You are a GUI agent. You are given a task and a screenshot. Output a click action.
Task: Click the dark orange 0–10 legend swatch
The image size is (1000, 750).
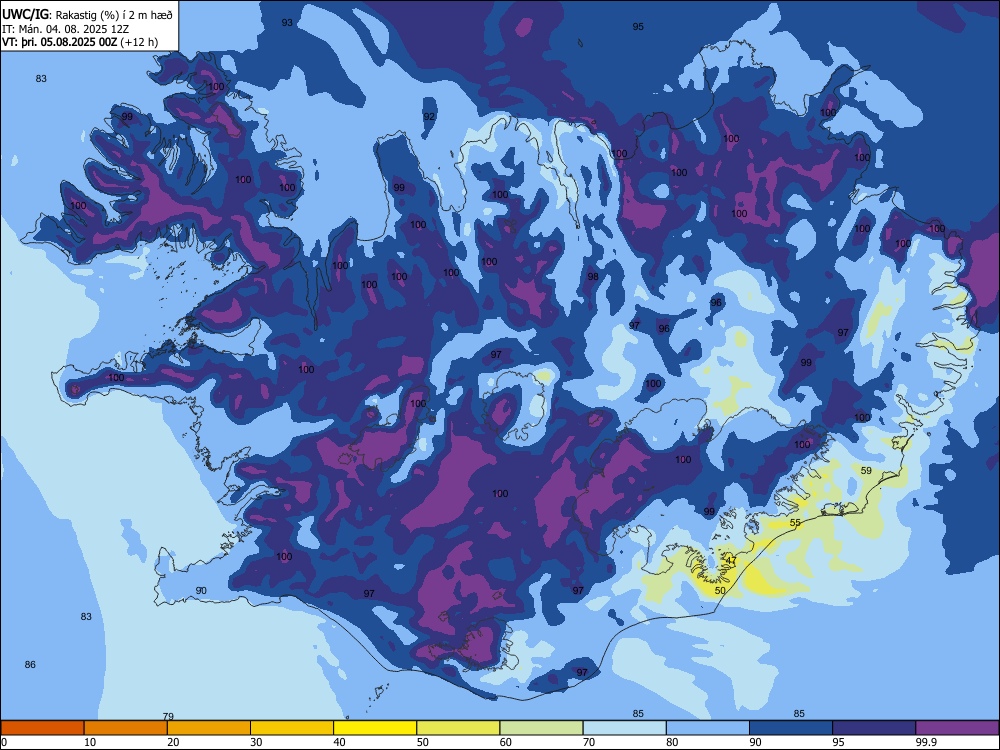point(42,728)
